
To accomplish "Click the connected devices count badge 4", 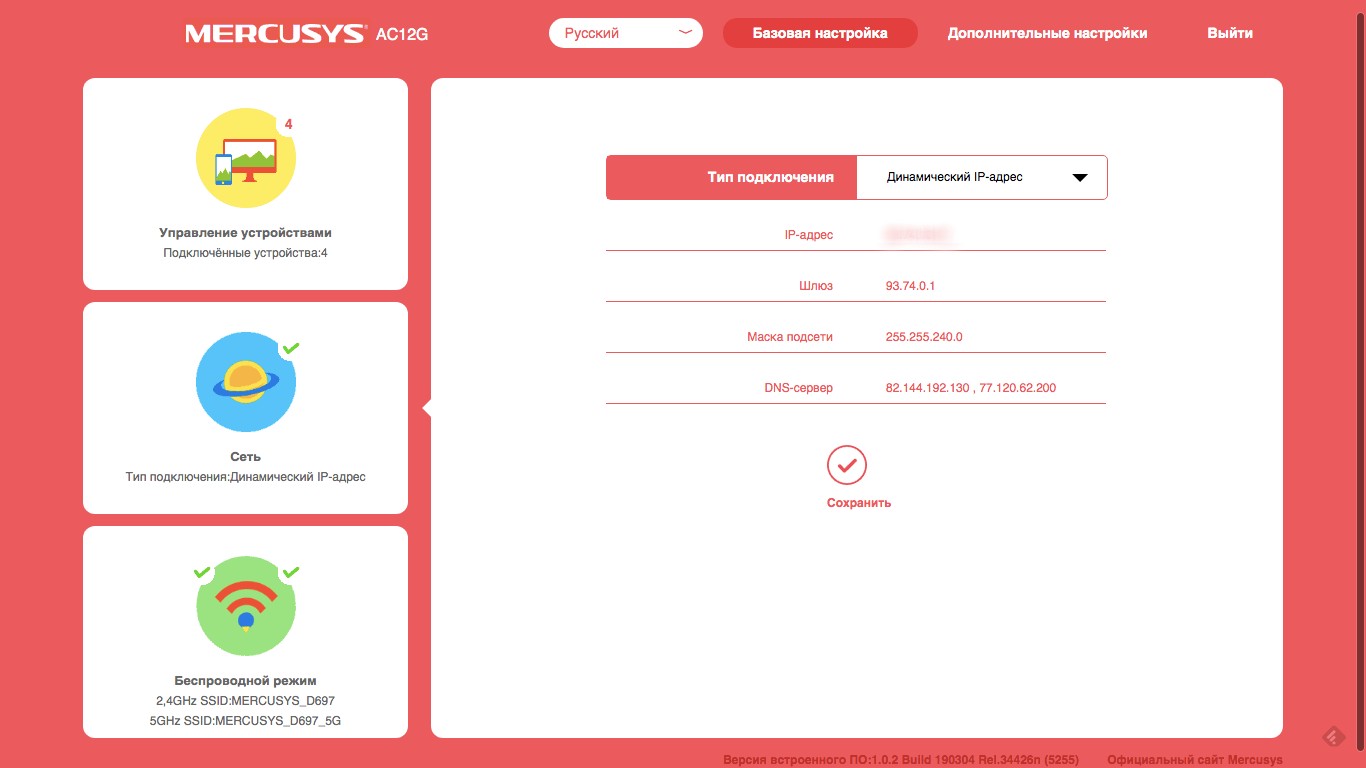I will click(x=288, y=125).
